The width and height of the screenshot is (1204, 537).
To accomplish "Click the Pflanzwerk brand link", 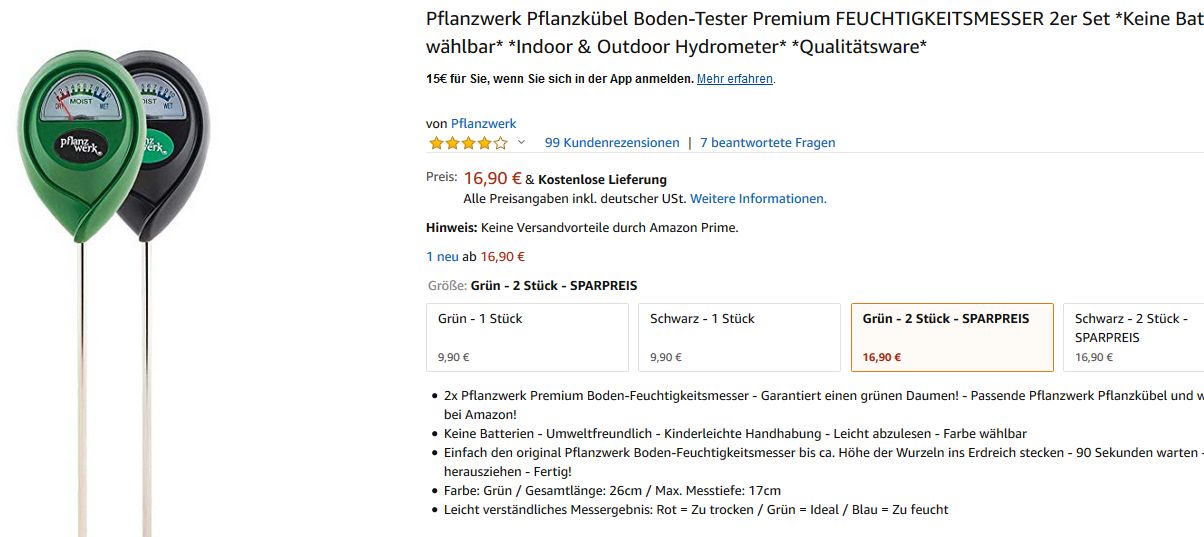I will [483, 123].
